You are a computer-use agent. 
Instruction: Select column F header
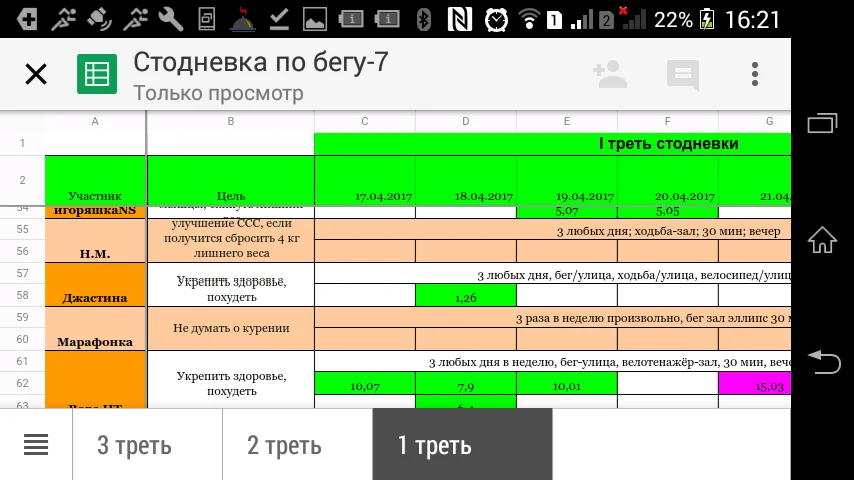[x=668, y=121]
